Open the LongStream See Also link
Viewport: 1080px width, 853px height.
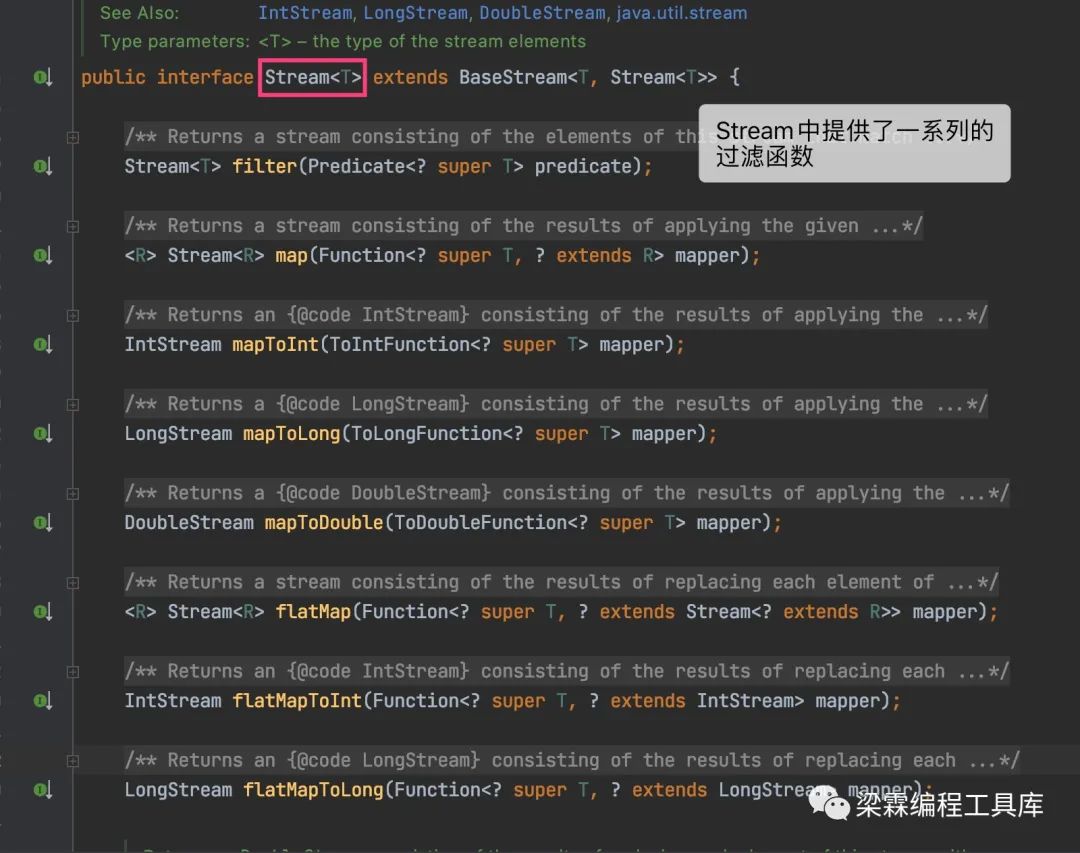click(415, 13)
